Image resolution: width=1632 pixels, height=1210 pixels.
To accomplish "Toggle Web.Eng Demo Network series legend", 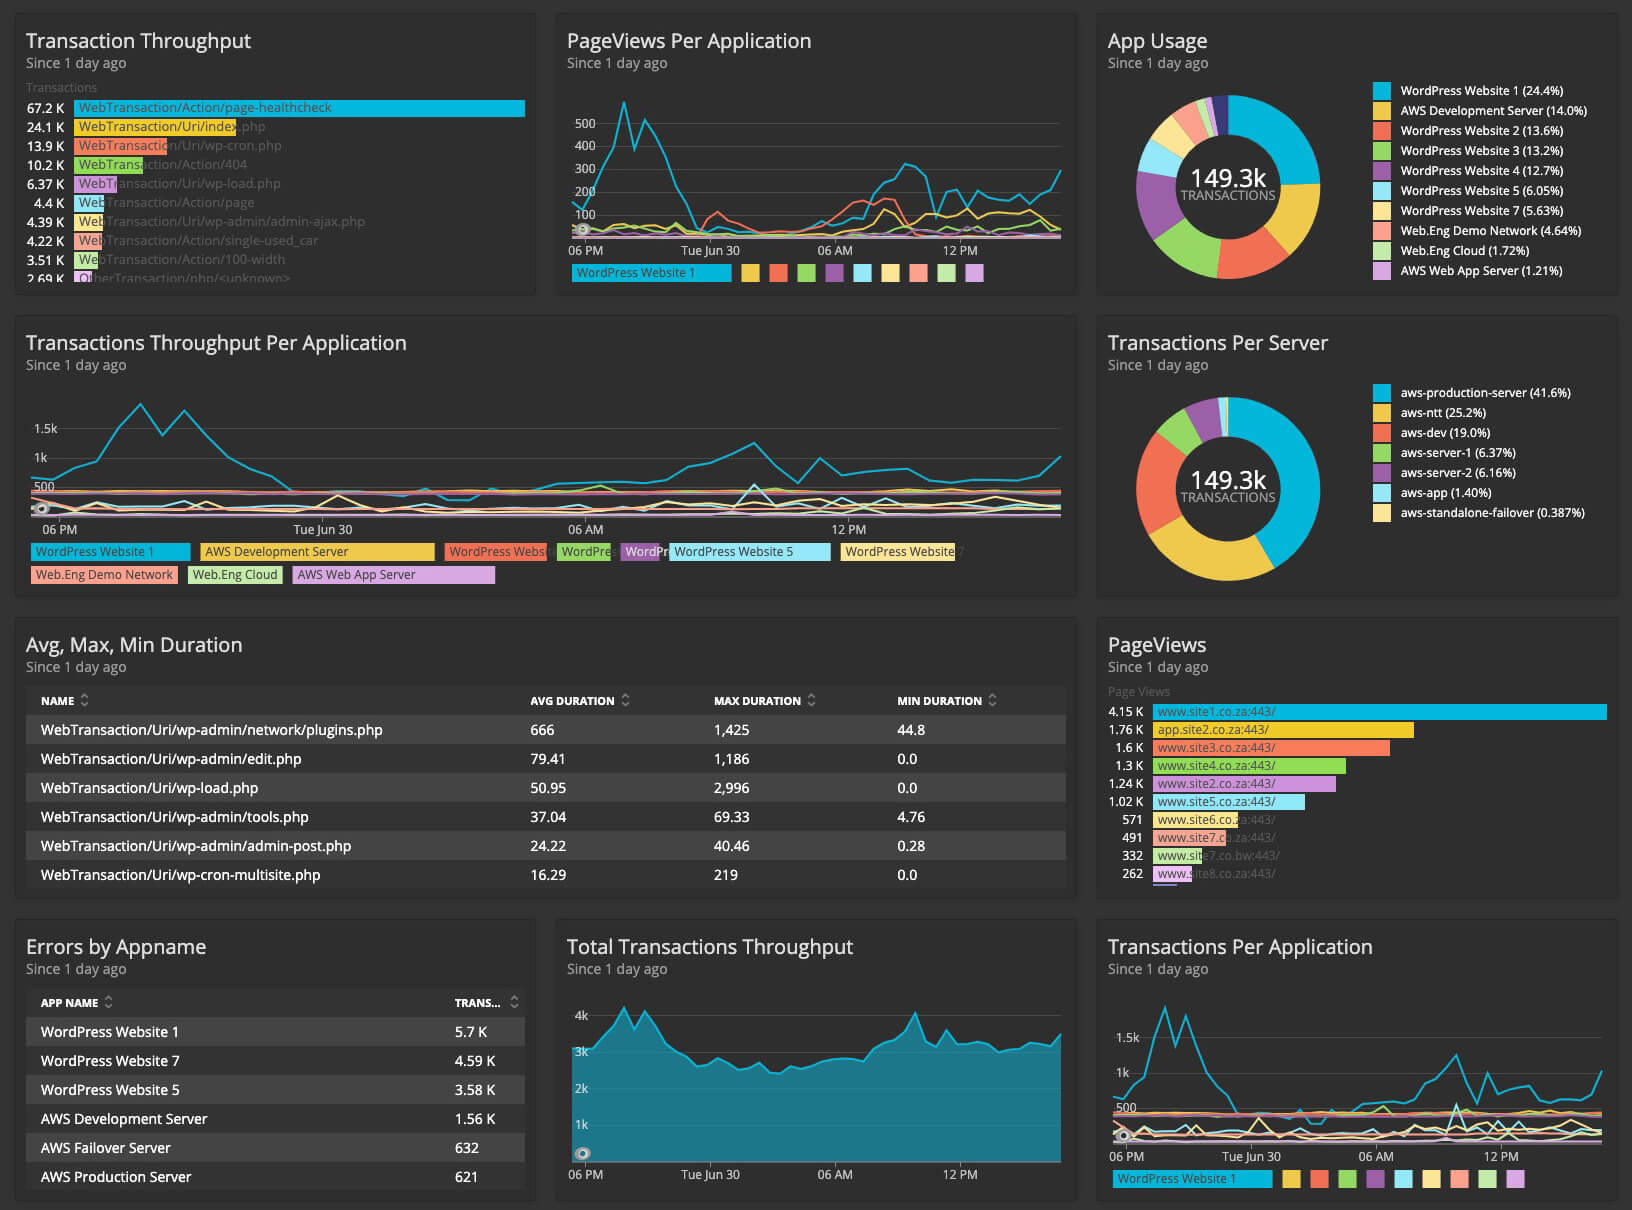I will (x=105, y=575).
